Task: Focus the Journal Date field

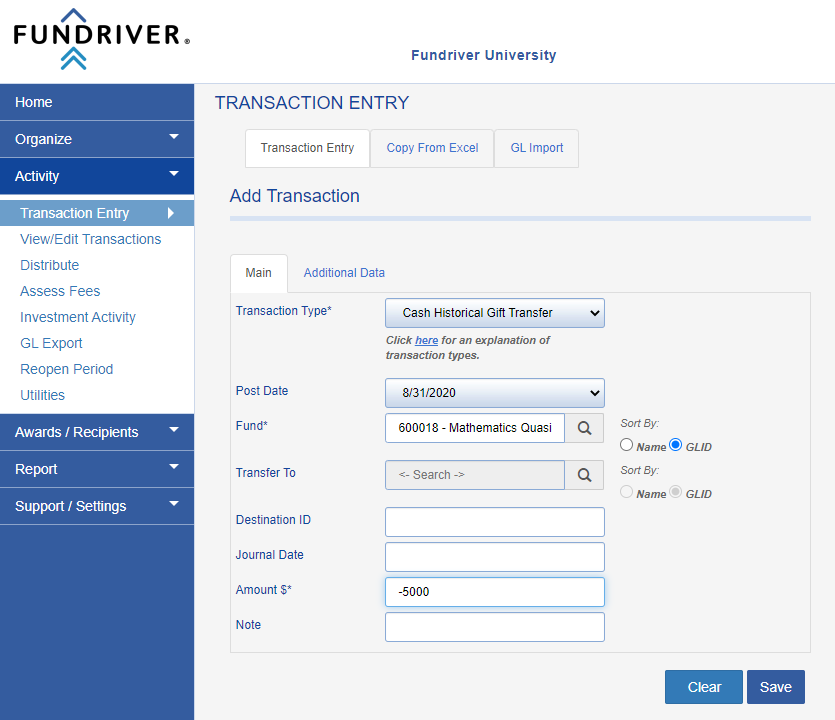Action: 495,557
